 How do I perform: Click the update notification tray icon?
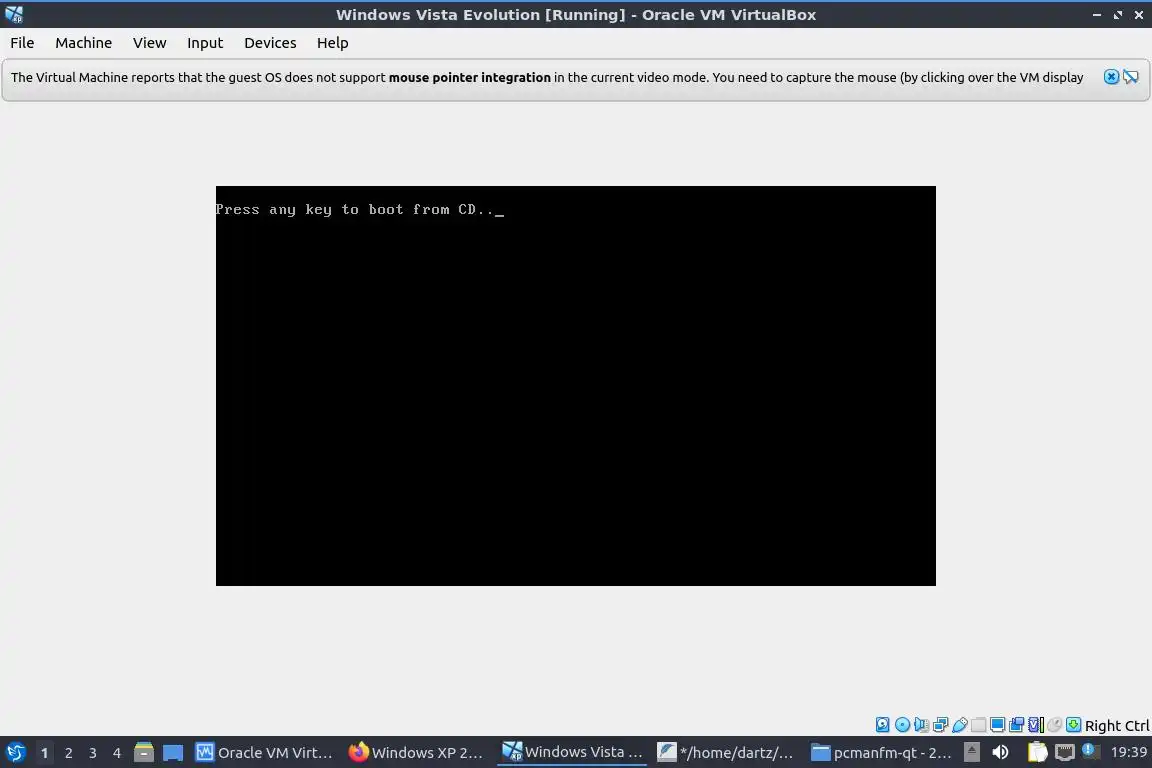click(x=1091, y=751)
